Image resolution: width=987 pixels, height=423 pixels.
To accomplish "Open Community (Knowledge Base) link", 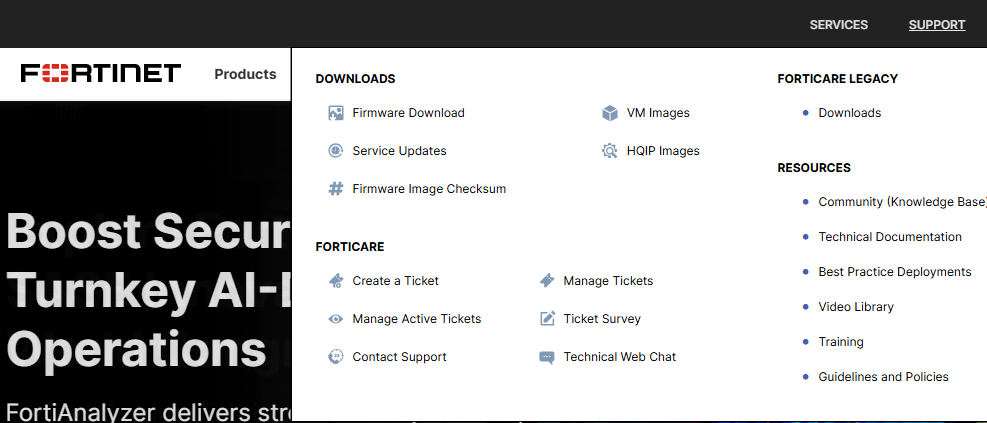I will click(x=902, y=202).
